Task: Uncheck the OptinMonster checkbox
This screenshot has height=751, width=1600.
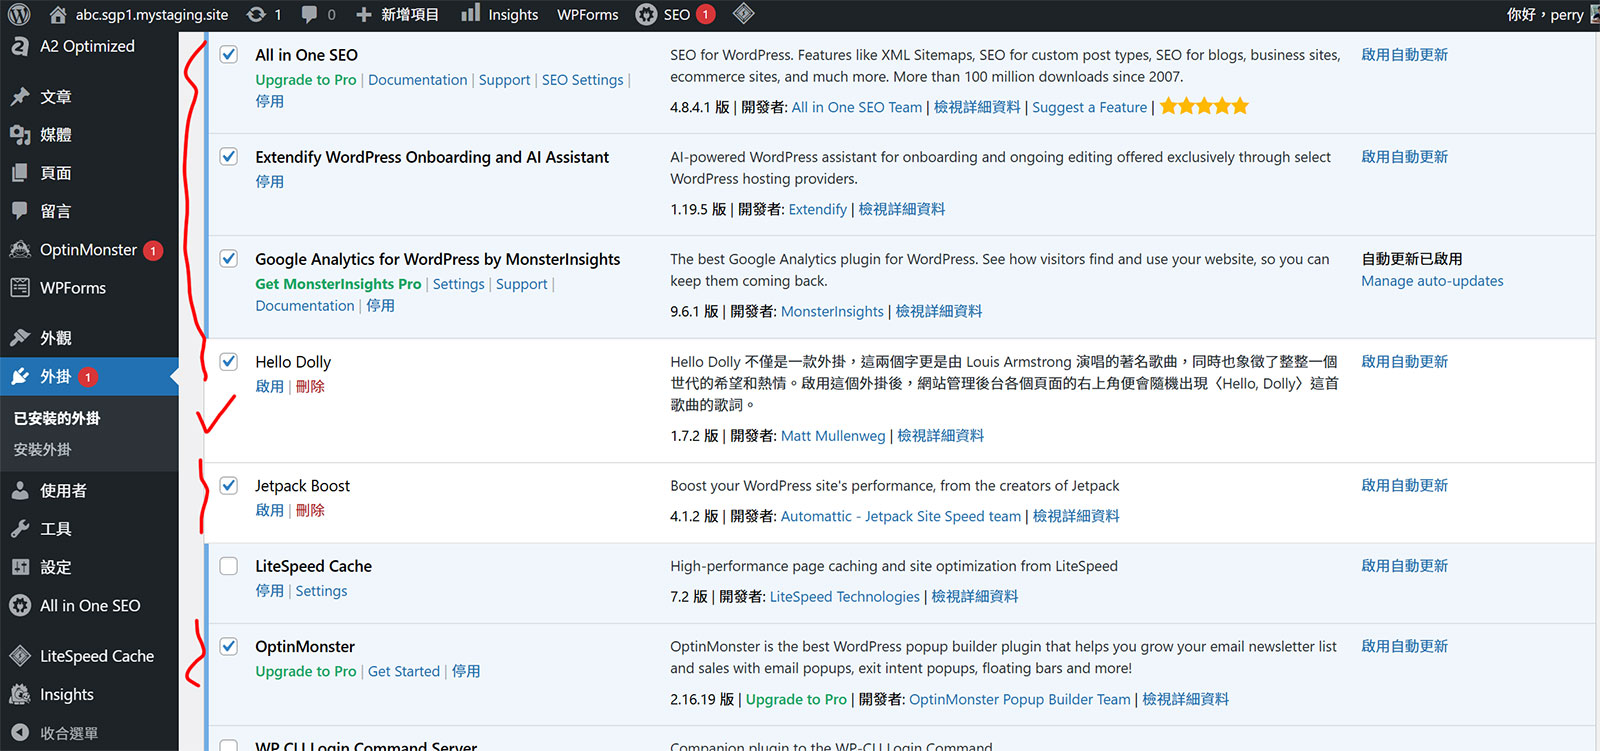Action: pos(229,647)
